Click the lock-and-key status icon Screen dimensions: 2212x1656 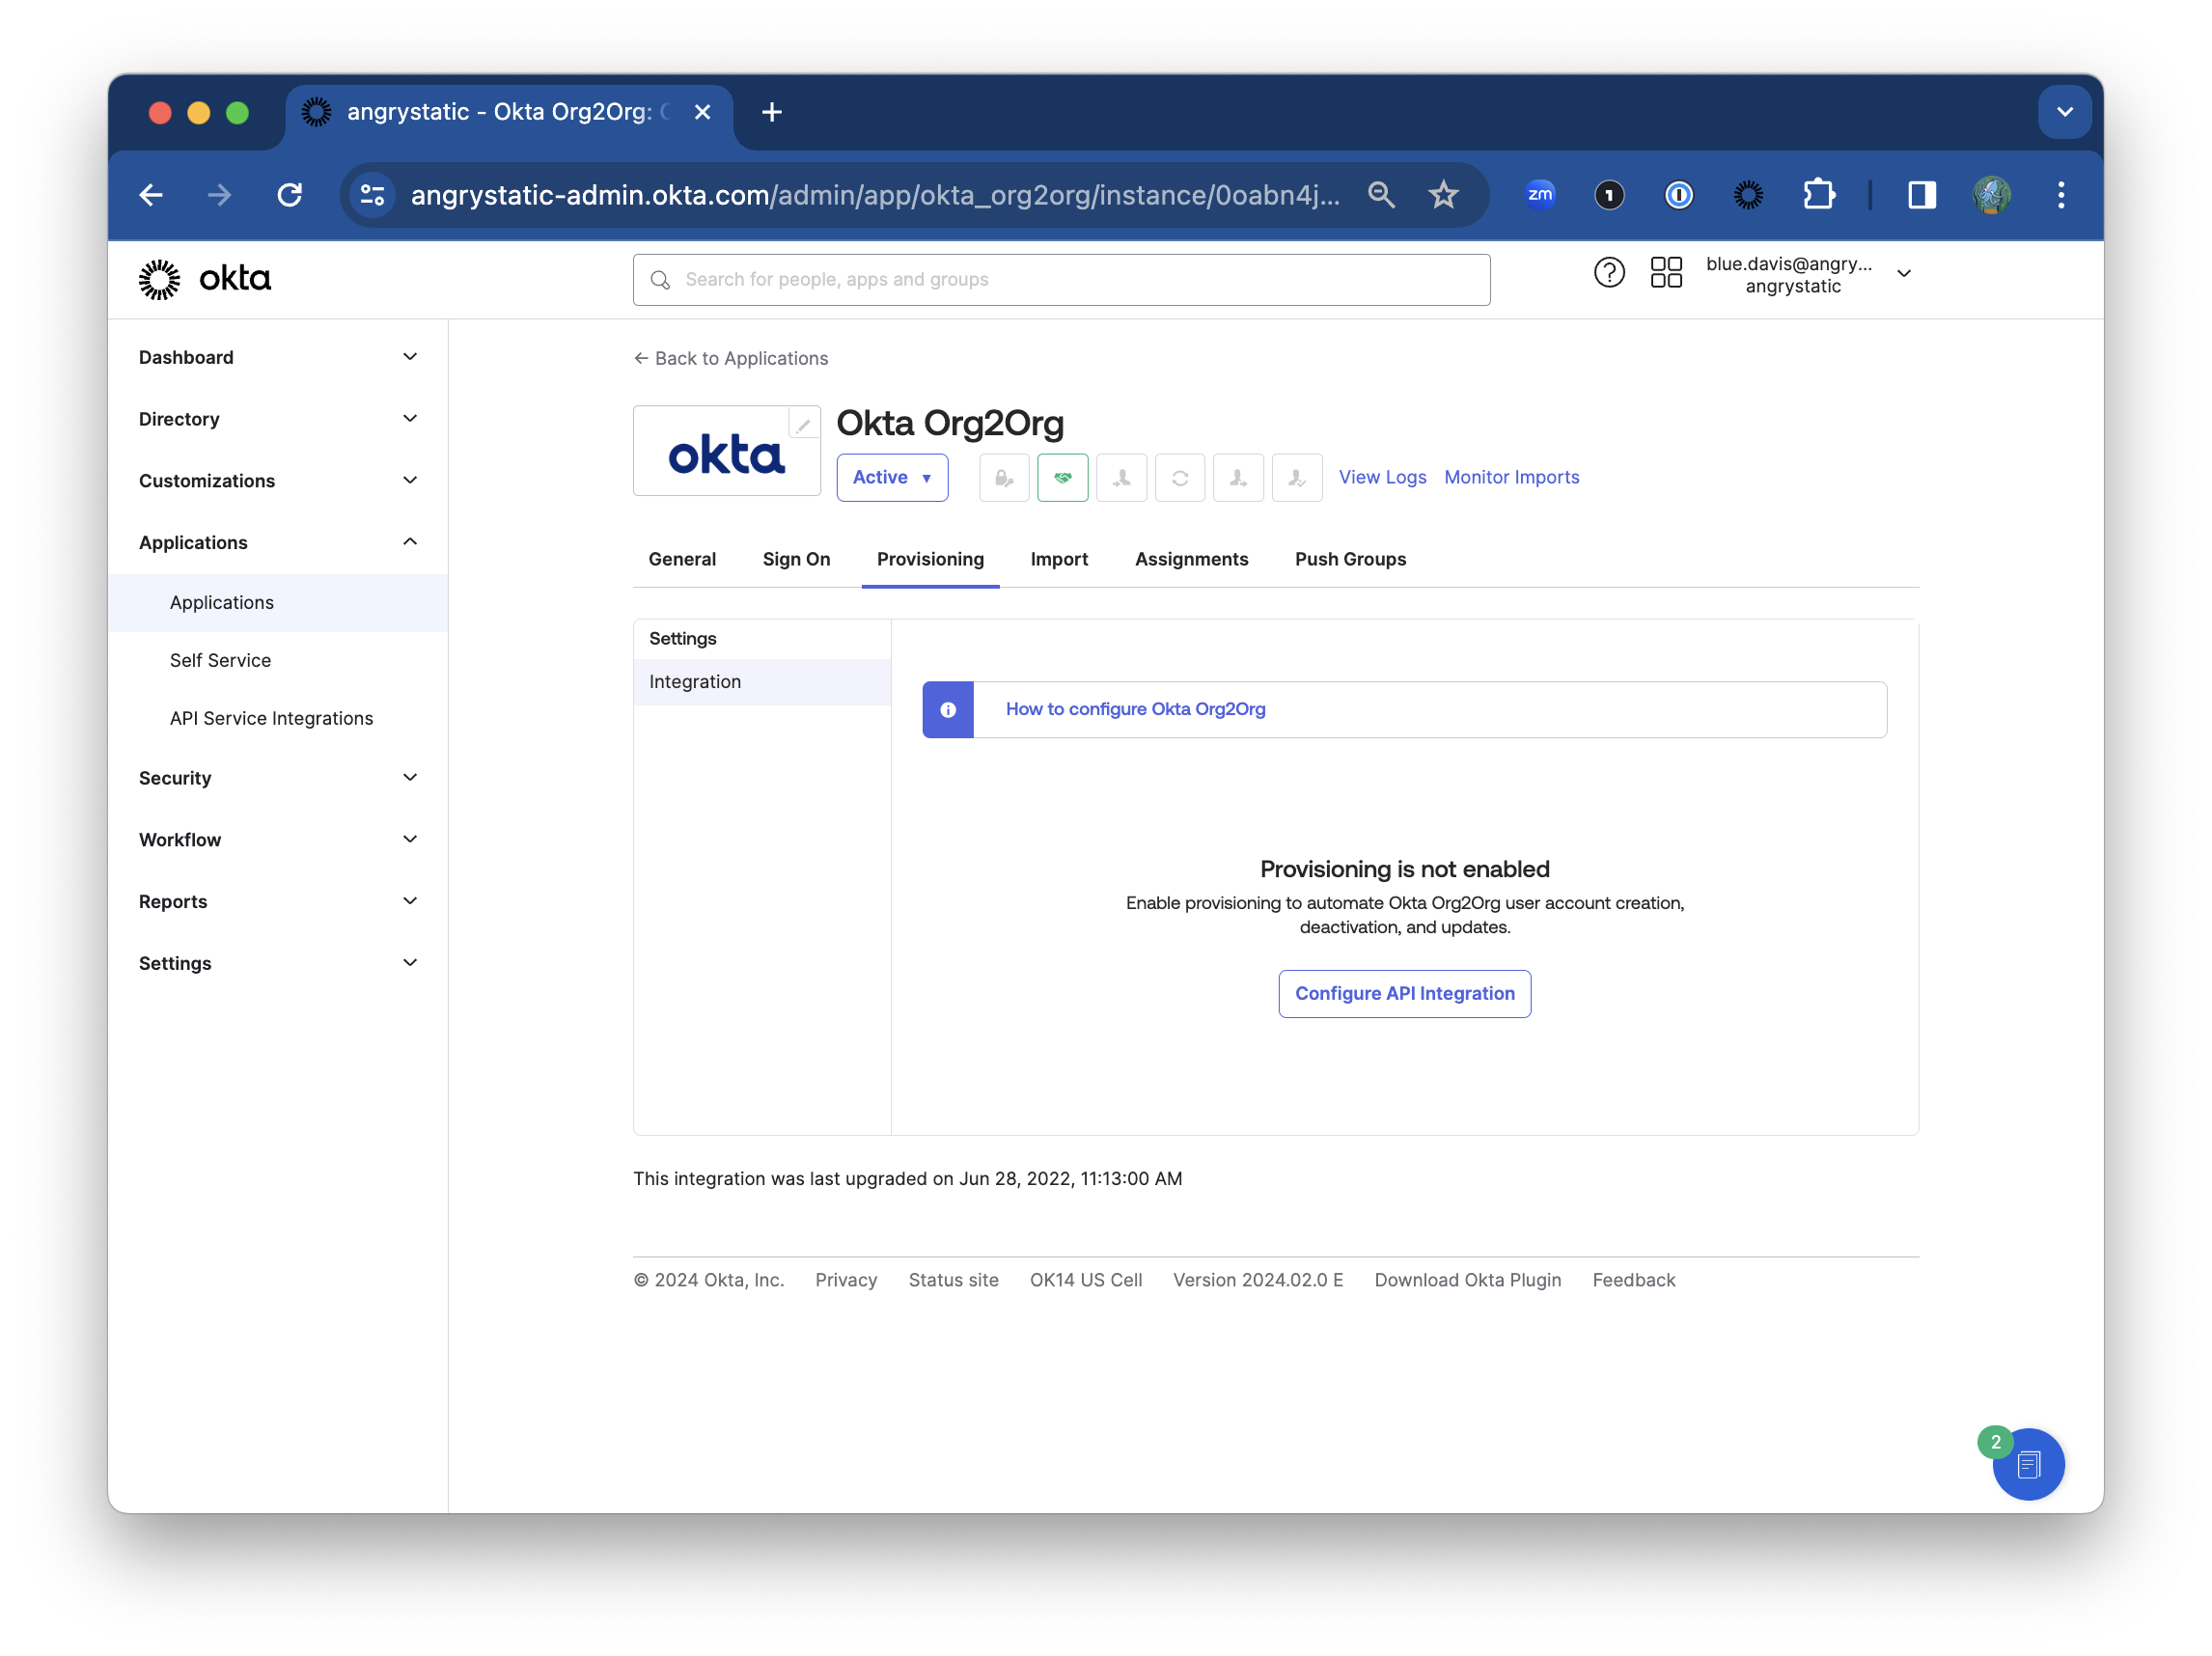click(1003, 478)
